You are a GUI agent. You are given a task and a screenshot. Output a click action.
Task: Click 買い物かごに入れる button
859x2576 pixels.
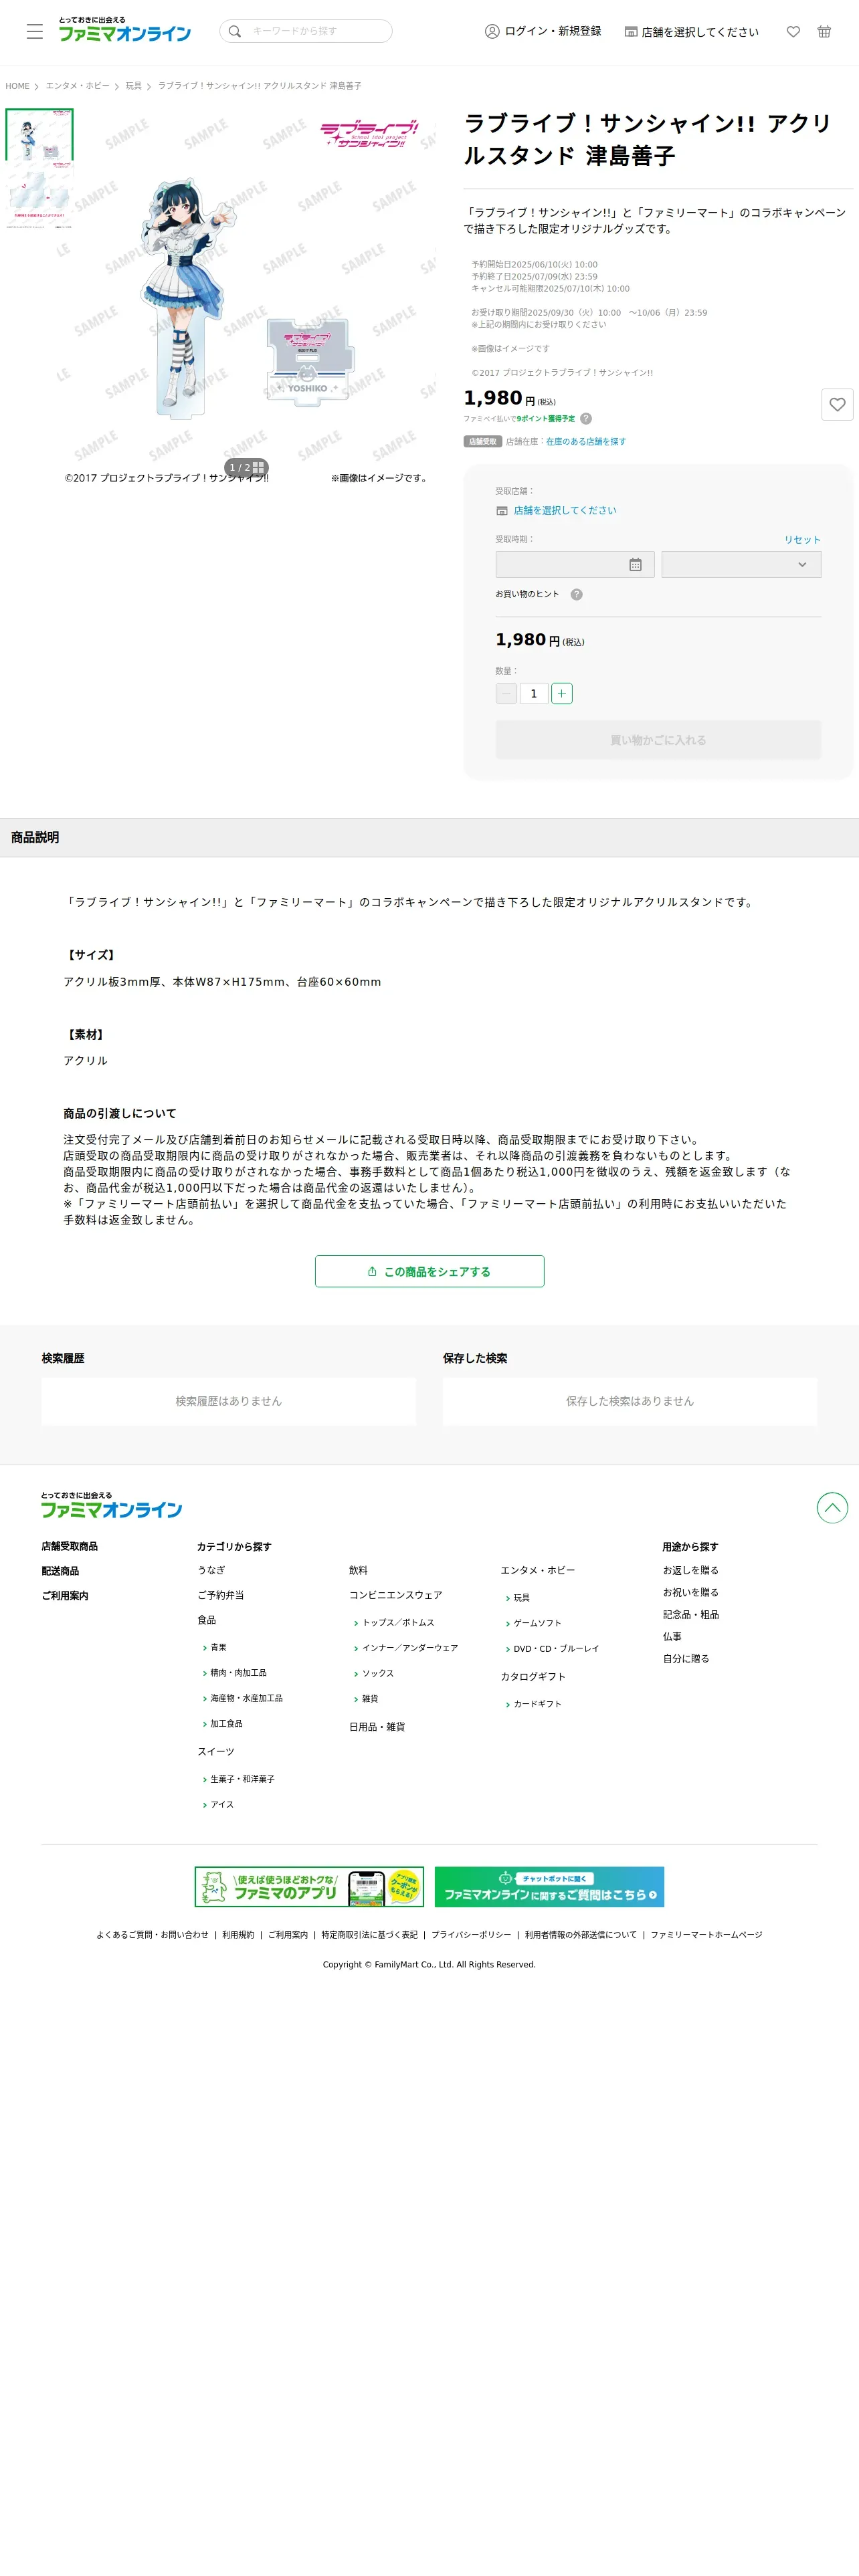(658, 740)
